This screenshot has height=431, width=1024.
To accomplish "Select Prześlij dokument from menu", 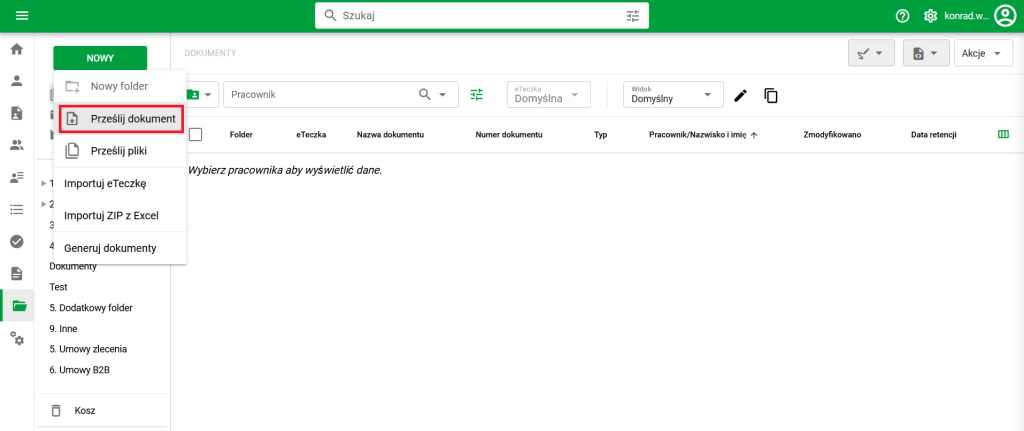I will click(120, 118).
